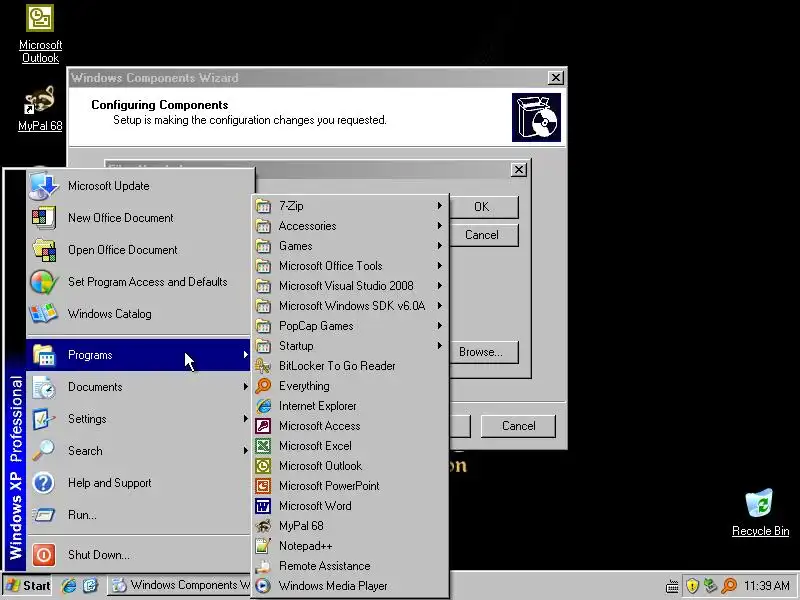Click the Browse... button

click(481, 352)
